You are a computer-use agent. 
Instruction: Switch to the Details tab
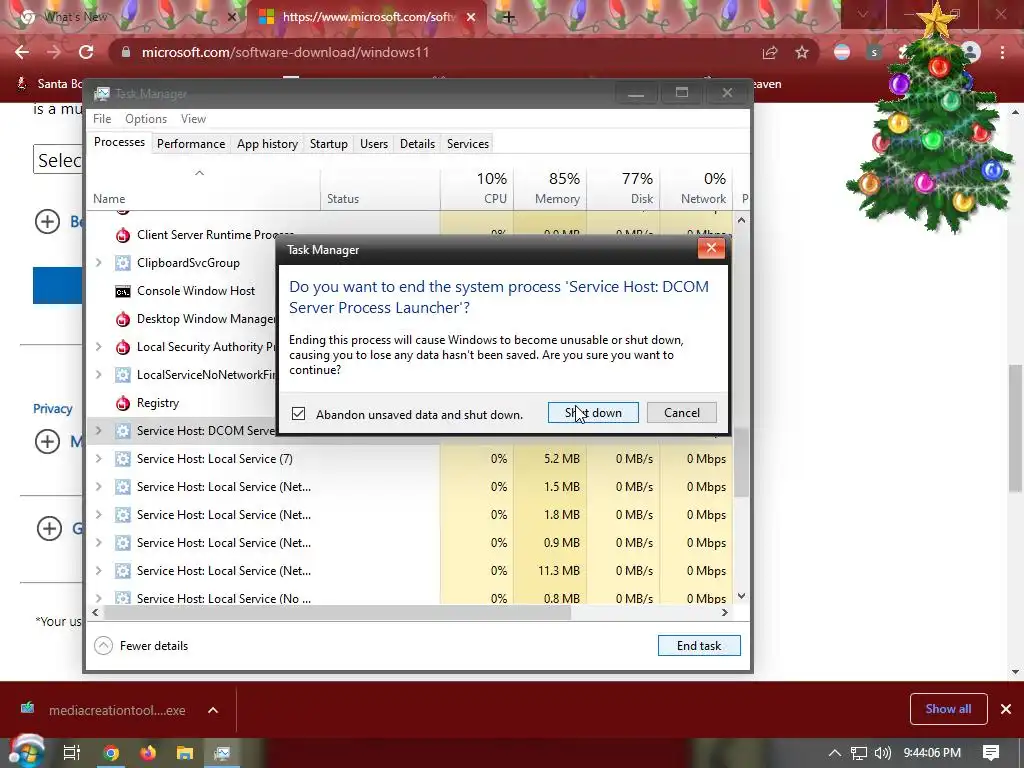417,144
